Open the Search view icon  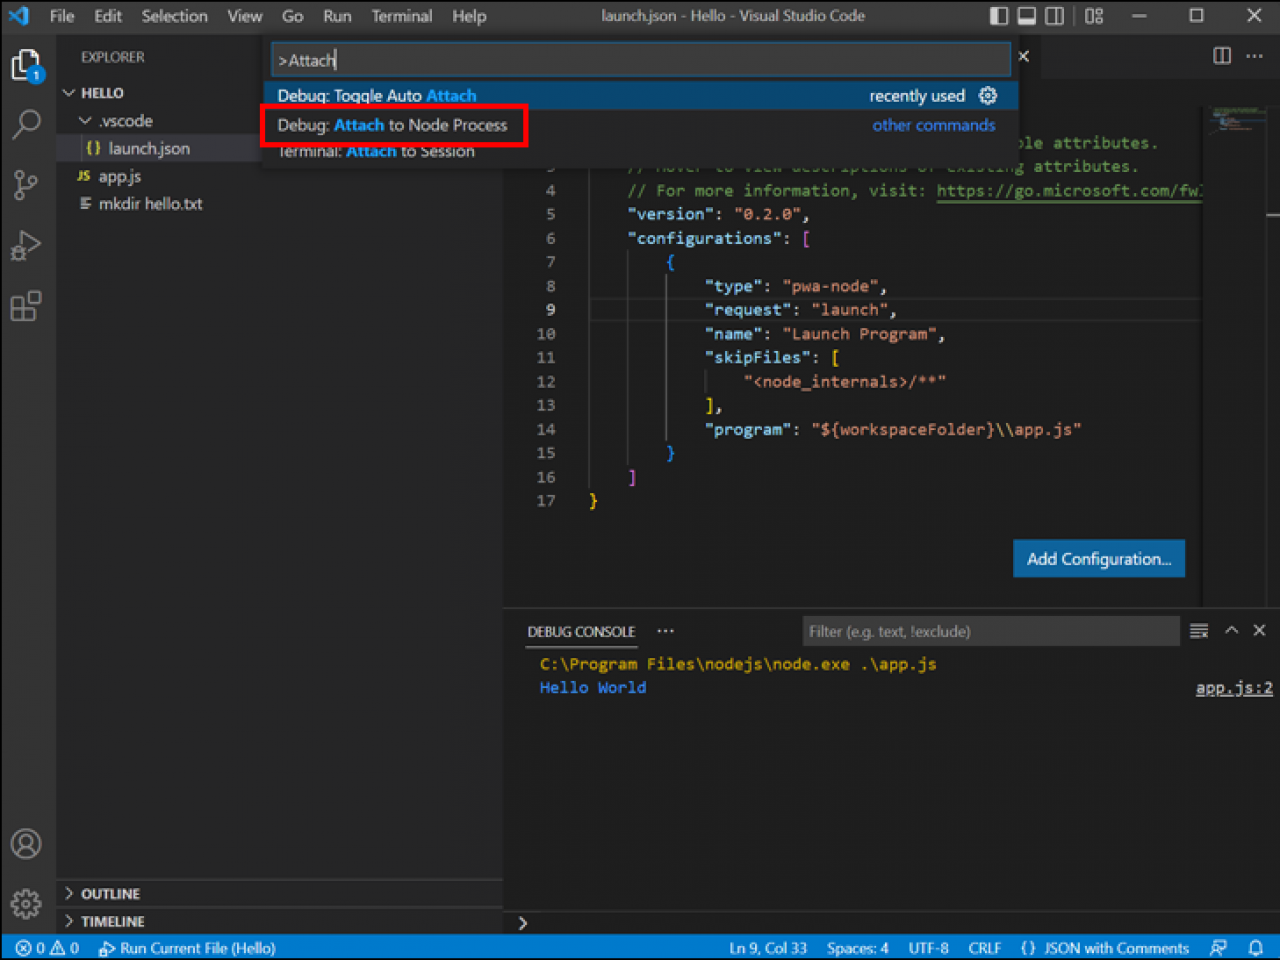pos(26,124)
